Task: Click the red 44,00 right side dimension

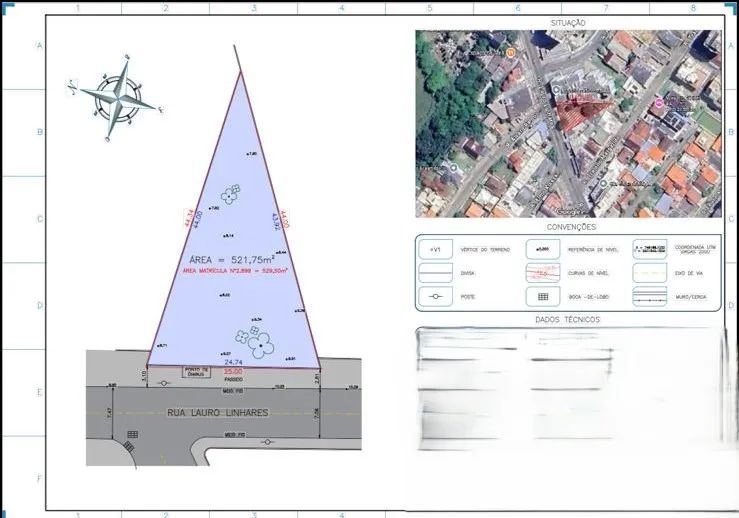Action: (284, 220)
